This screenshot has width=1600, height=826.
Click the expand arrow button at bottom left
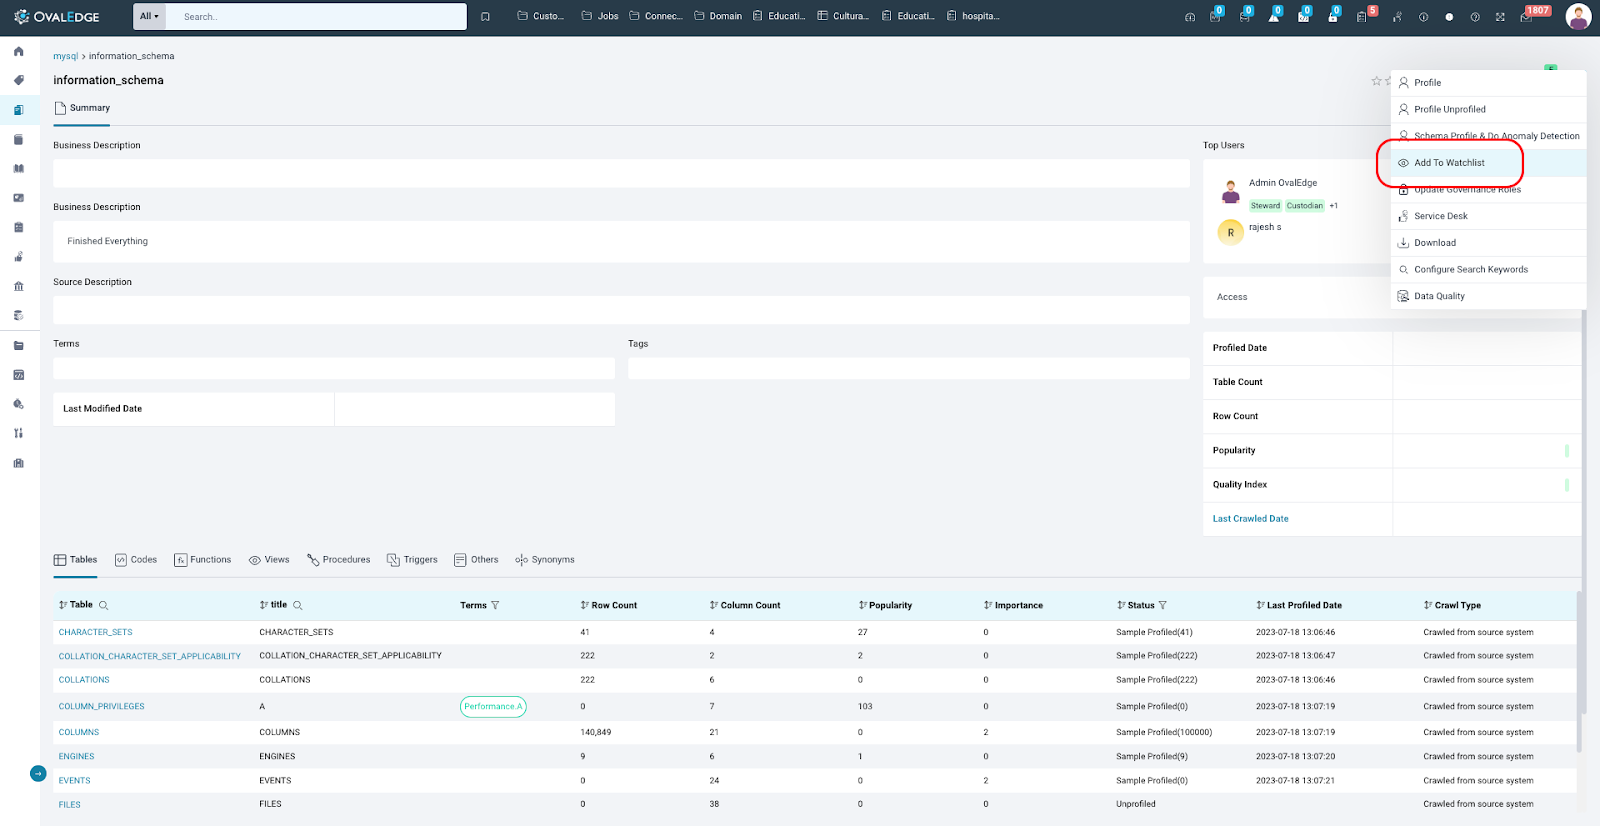coord(38,773)
